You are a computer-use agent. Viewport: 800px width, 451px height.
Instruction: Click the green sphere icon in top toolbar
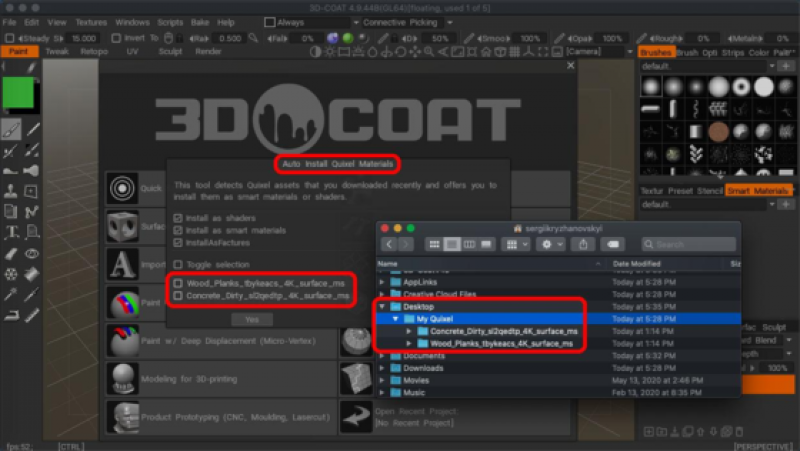348,38
